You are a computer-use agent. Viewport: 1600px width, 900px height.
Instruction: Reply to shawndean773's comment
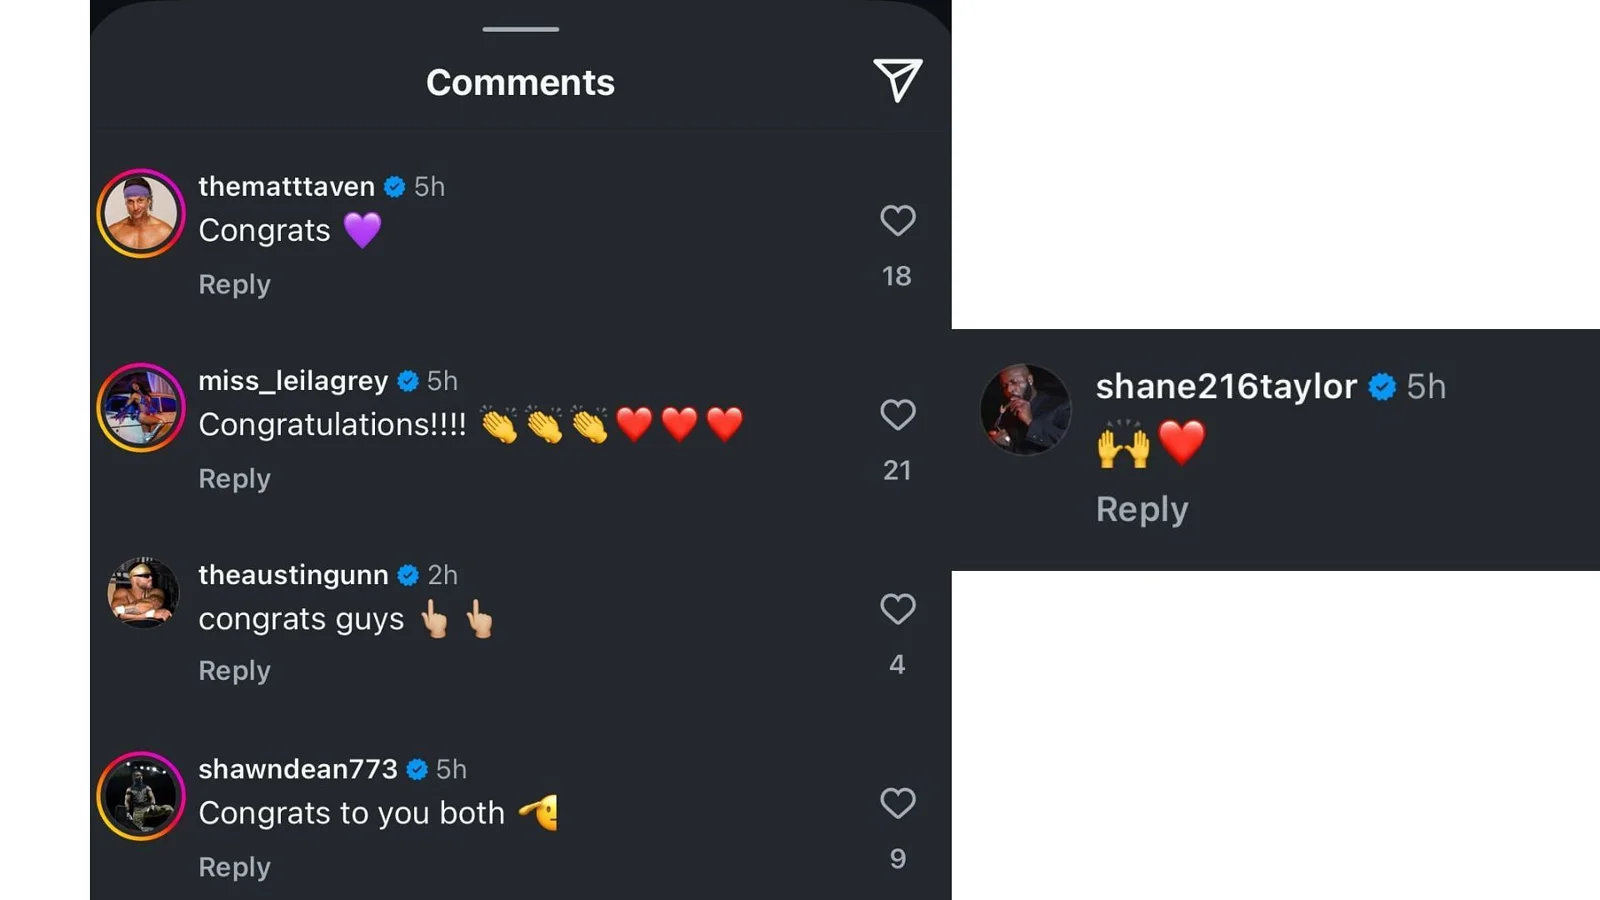[x=234, y=867]
